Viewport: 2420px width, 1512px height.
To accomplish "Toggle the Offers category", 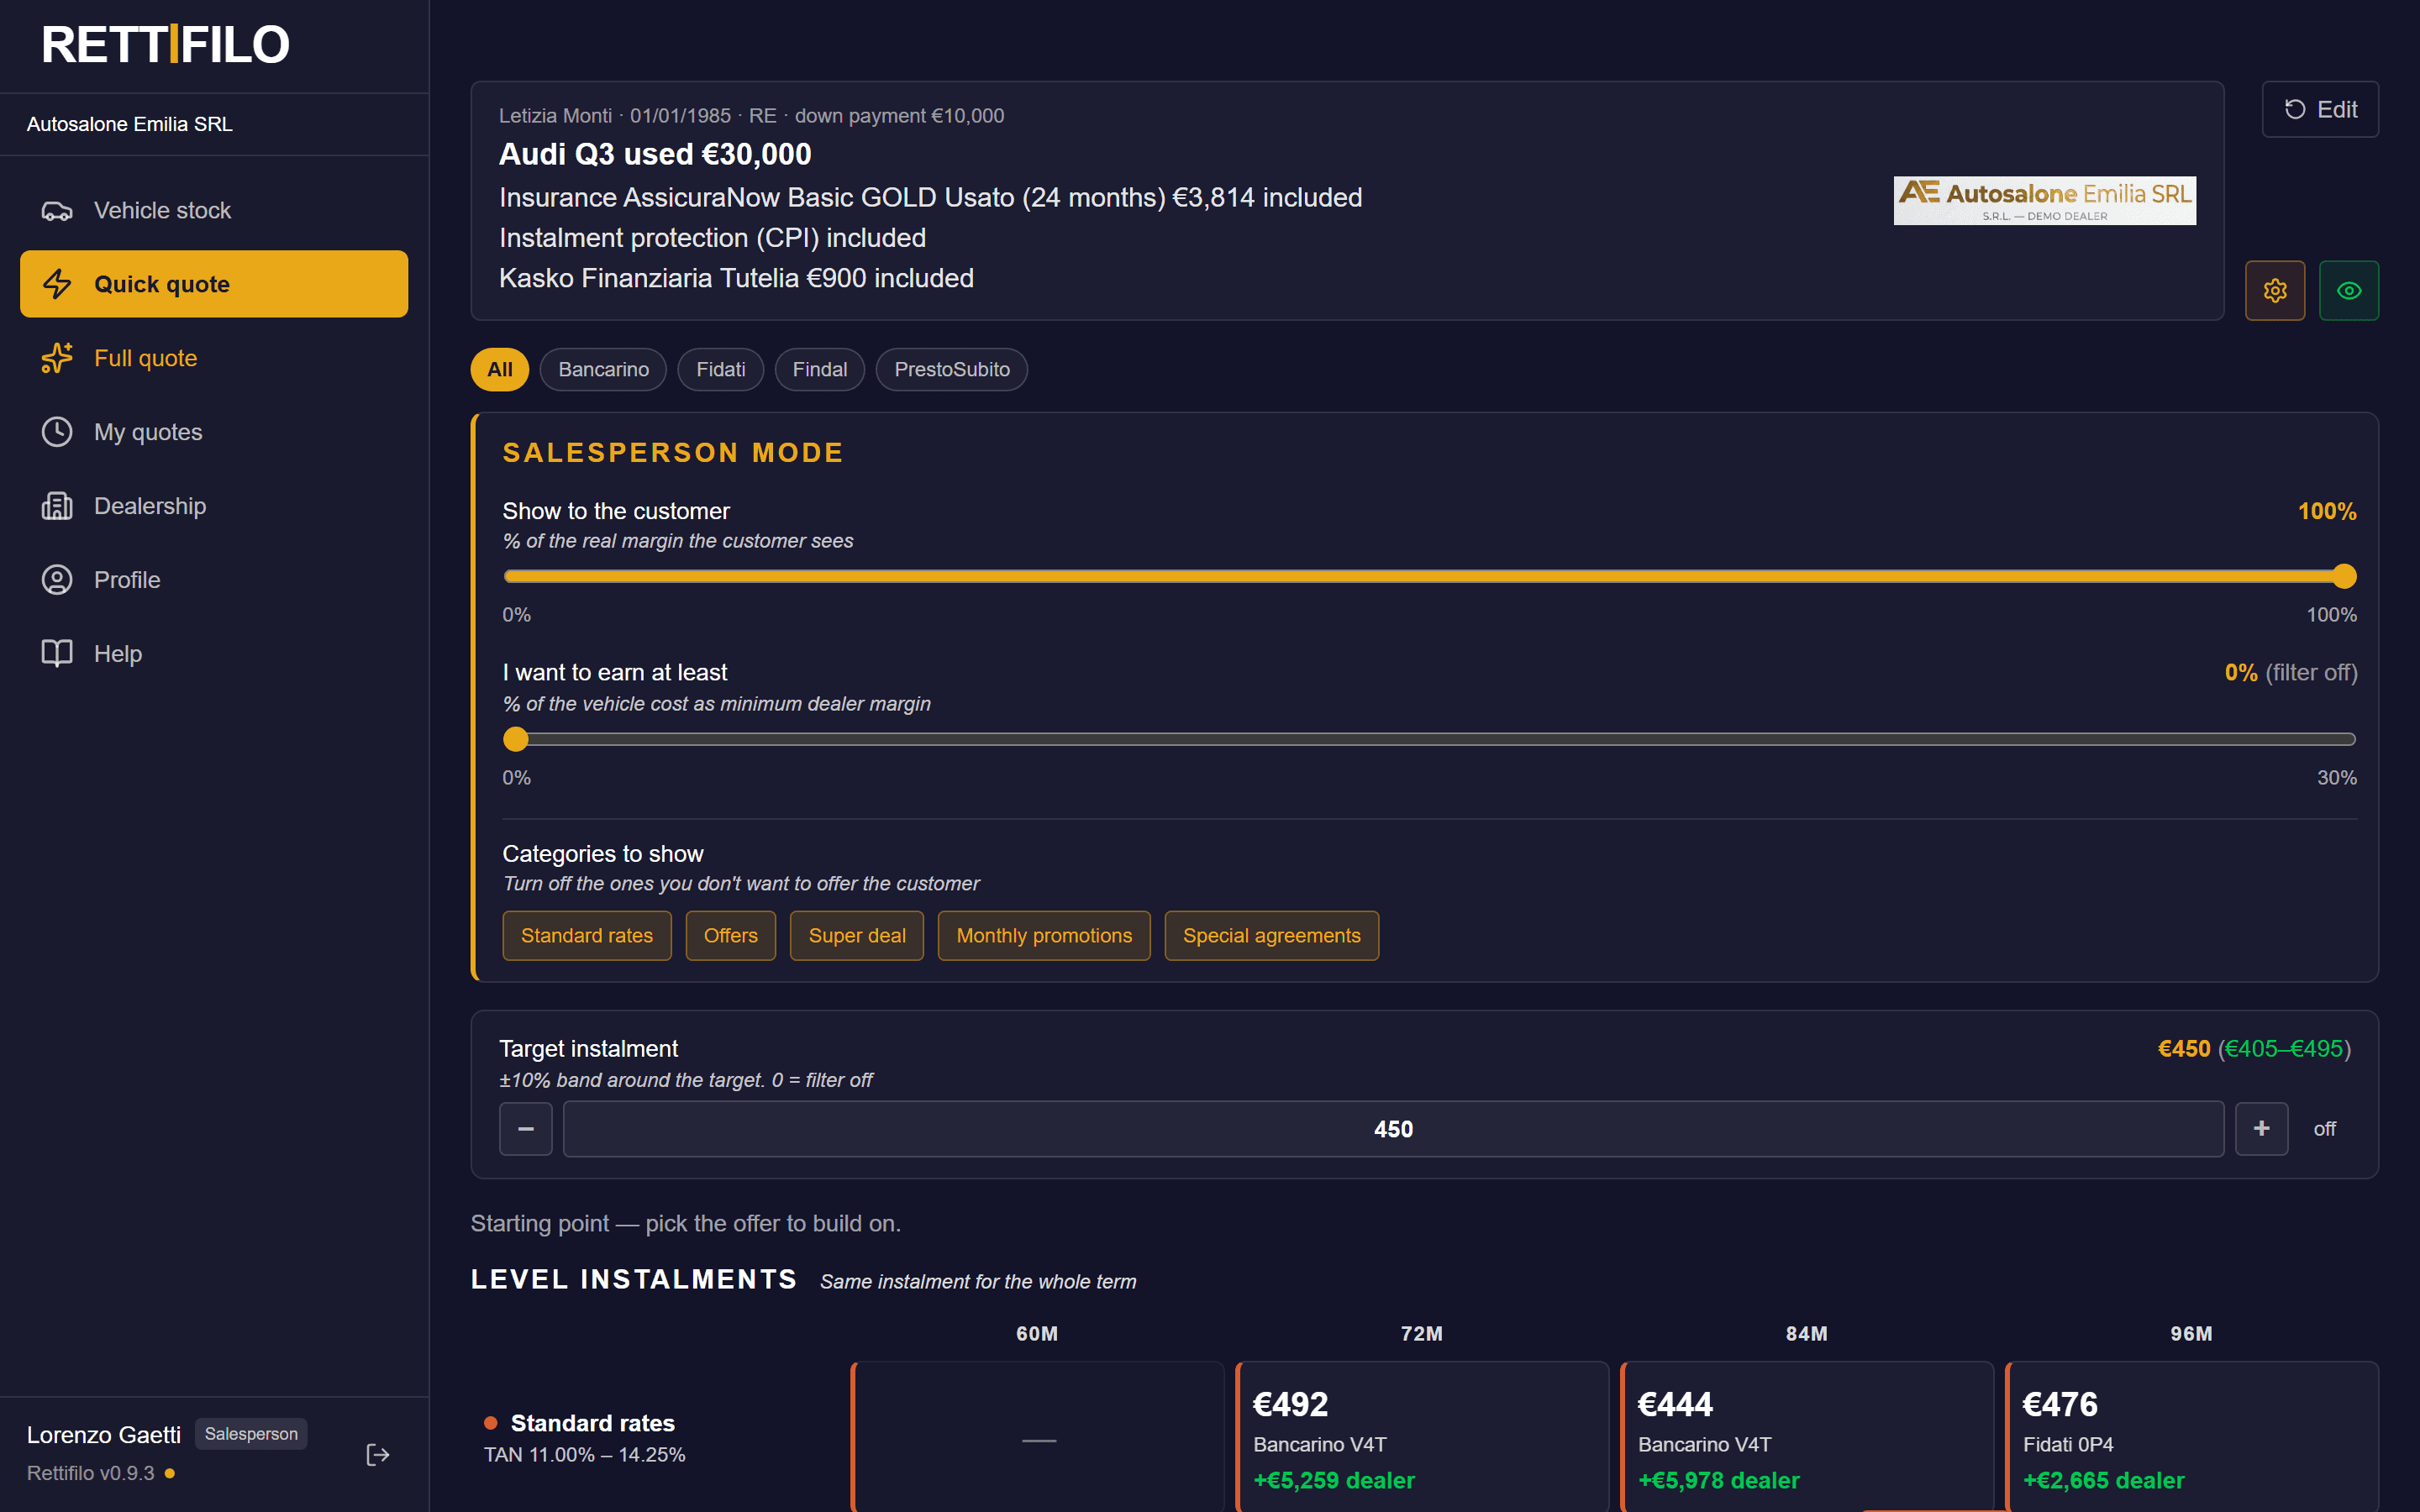I will (x=731, y=936).
